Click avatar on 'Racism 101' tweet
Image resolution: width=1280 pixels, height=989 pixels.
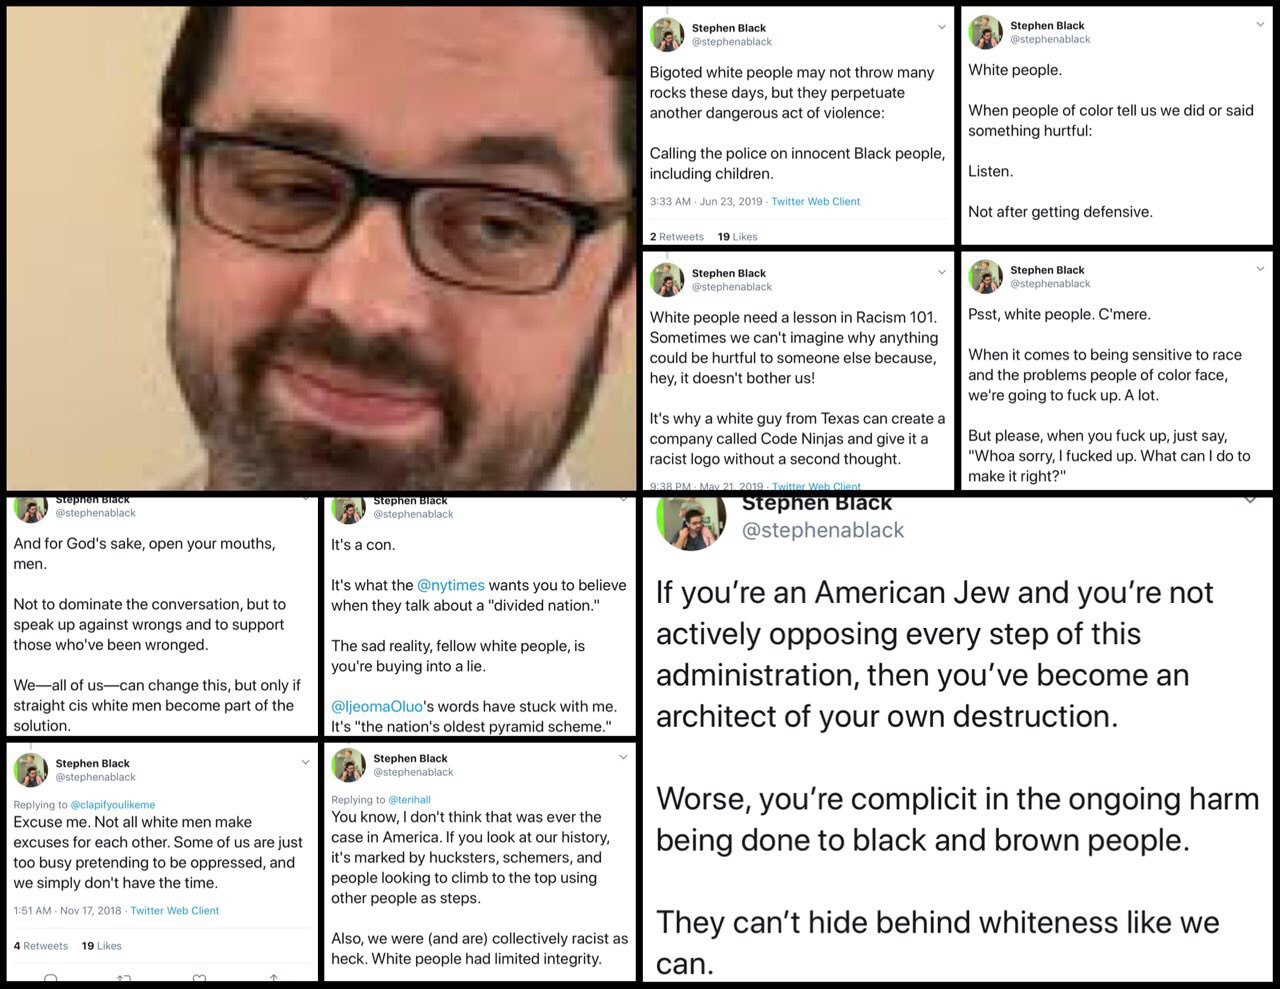667,280
